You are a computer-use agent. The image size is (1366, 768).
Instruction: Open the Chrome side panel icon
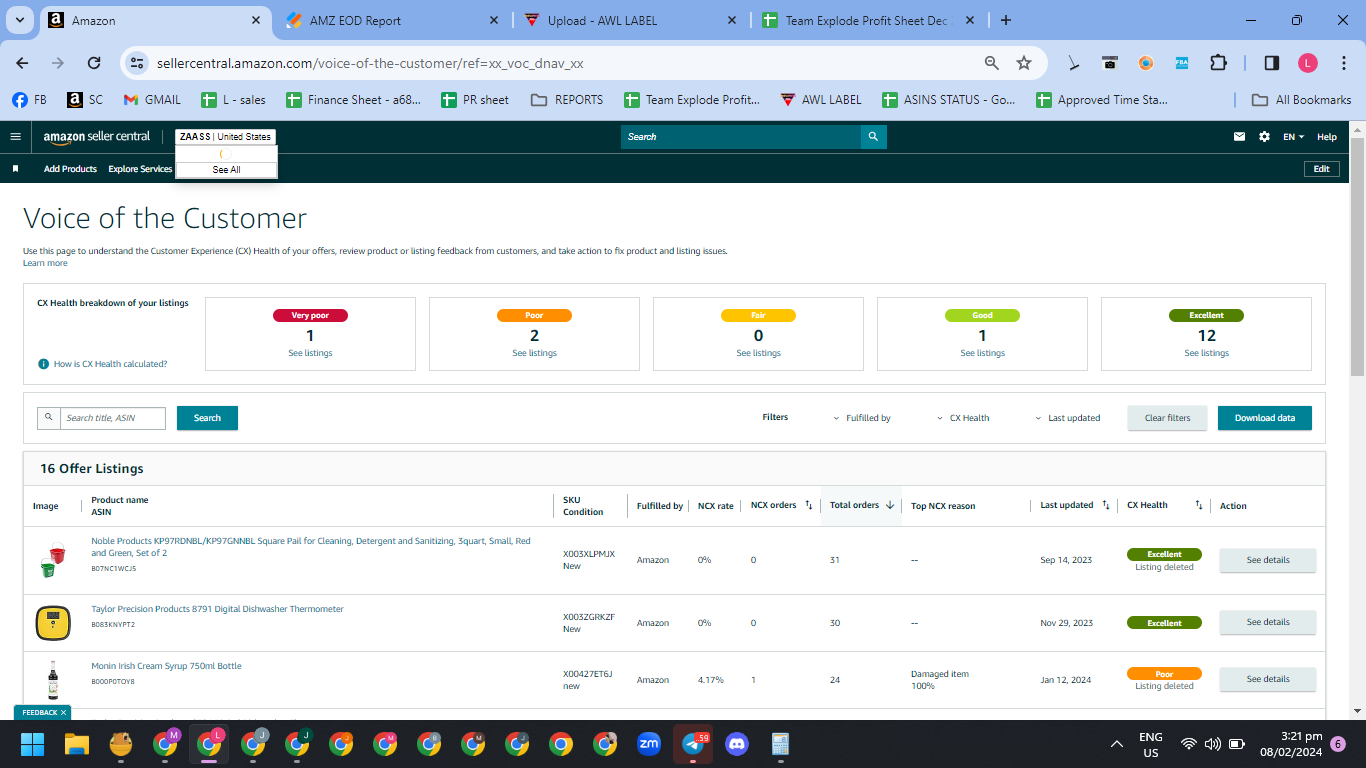point(1272,63)
